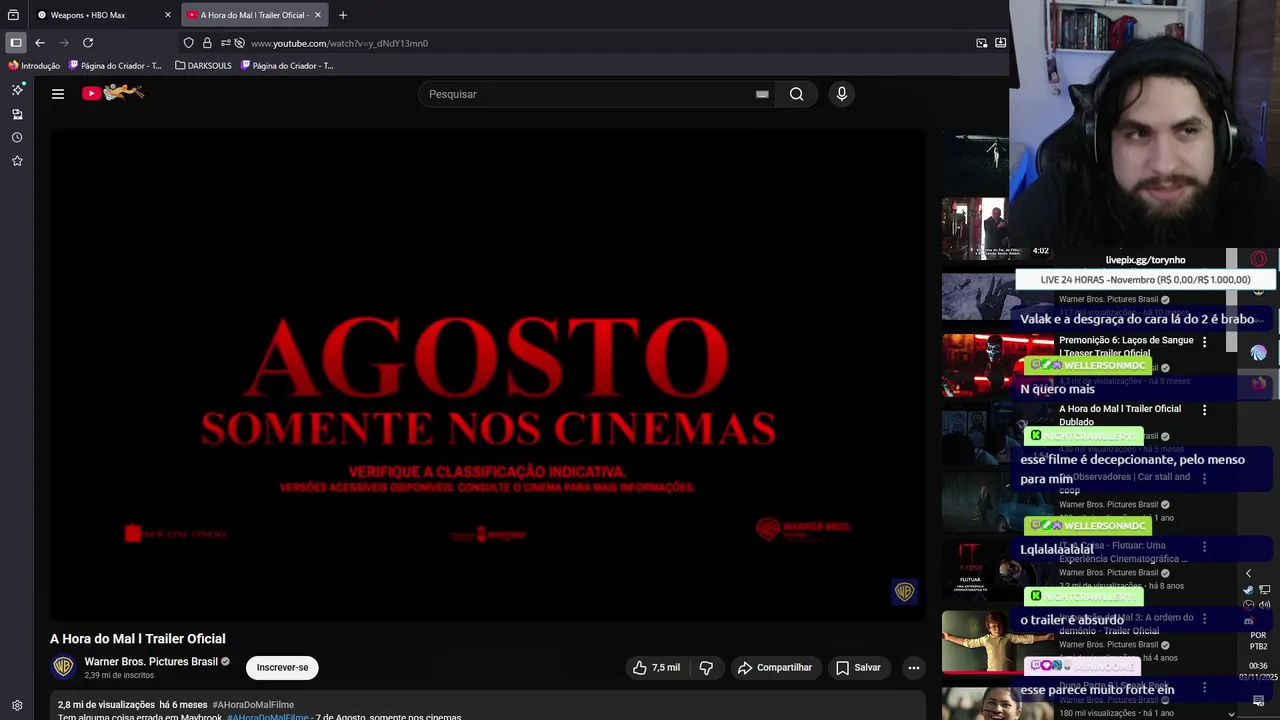The image size is (1280, 720).
Task: Close the A Hora do Mal trailer tab
Action: click(318, 15)
